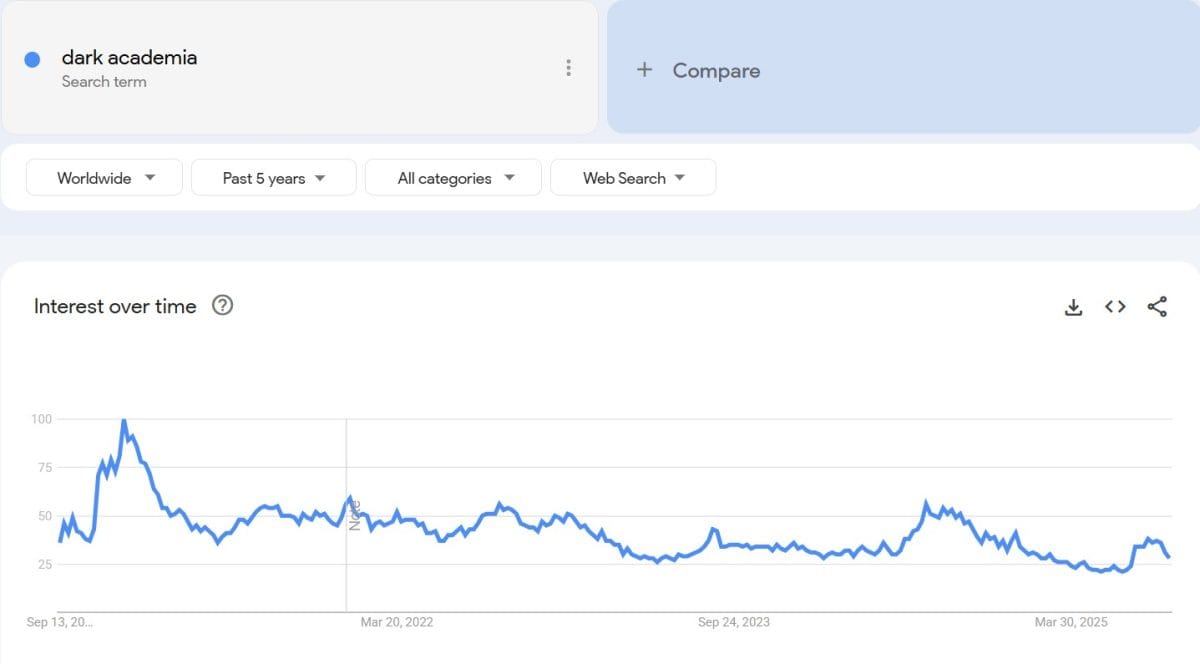Click the highest peak at 100 on chart

tap(123, 421)
